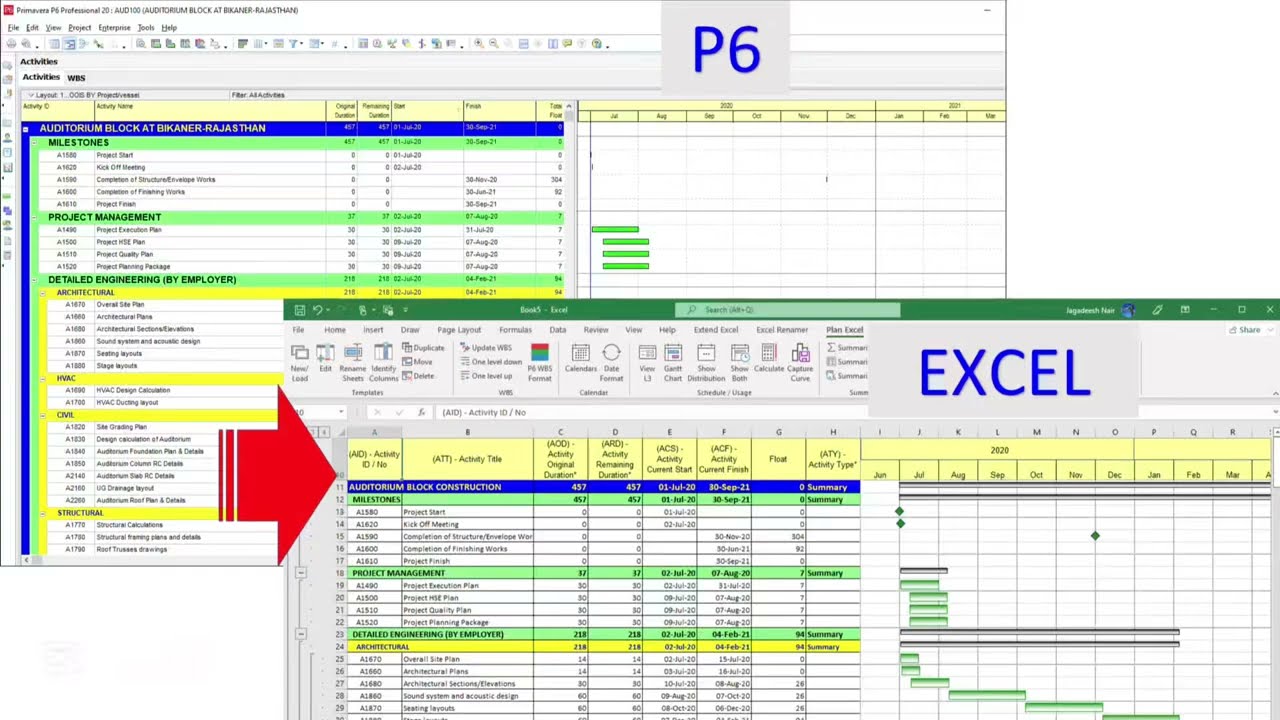This screenshot has width=1280, height=720.
Task: Collapse the PROJECT MANAGEMENT group in P6
Action: click(33, 217)
